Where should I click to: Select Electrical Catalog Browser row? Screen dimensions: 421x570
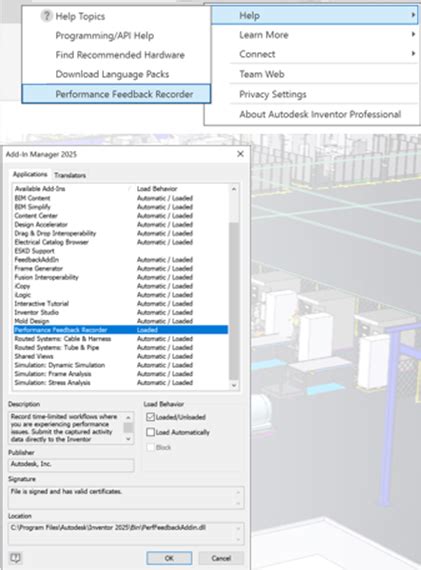point(121,242)
